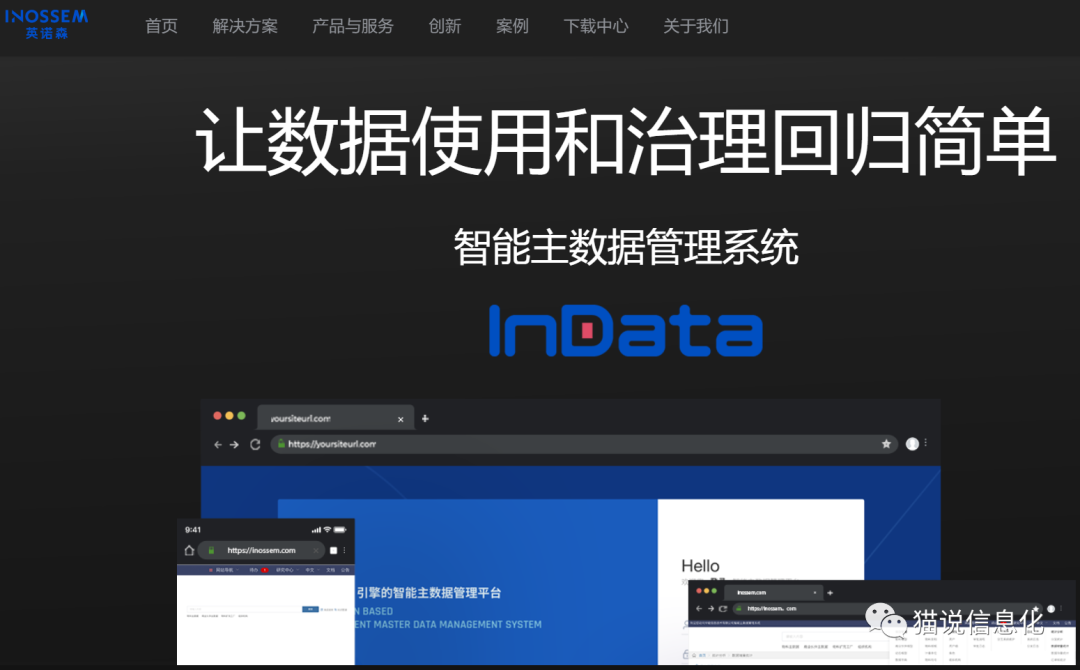Viewport: 1080px width, 670px height.
Task: Click MASTER DATA MANAGEMENT SYSTEM text
Action: click(x=457, y=625)
